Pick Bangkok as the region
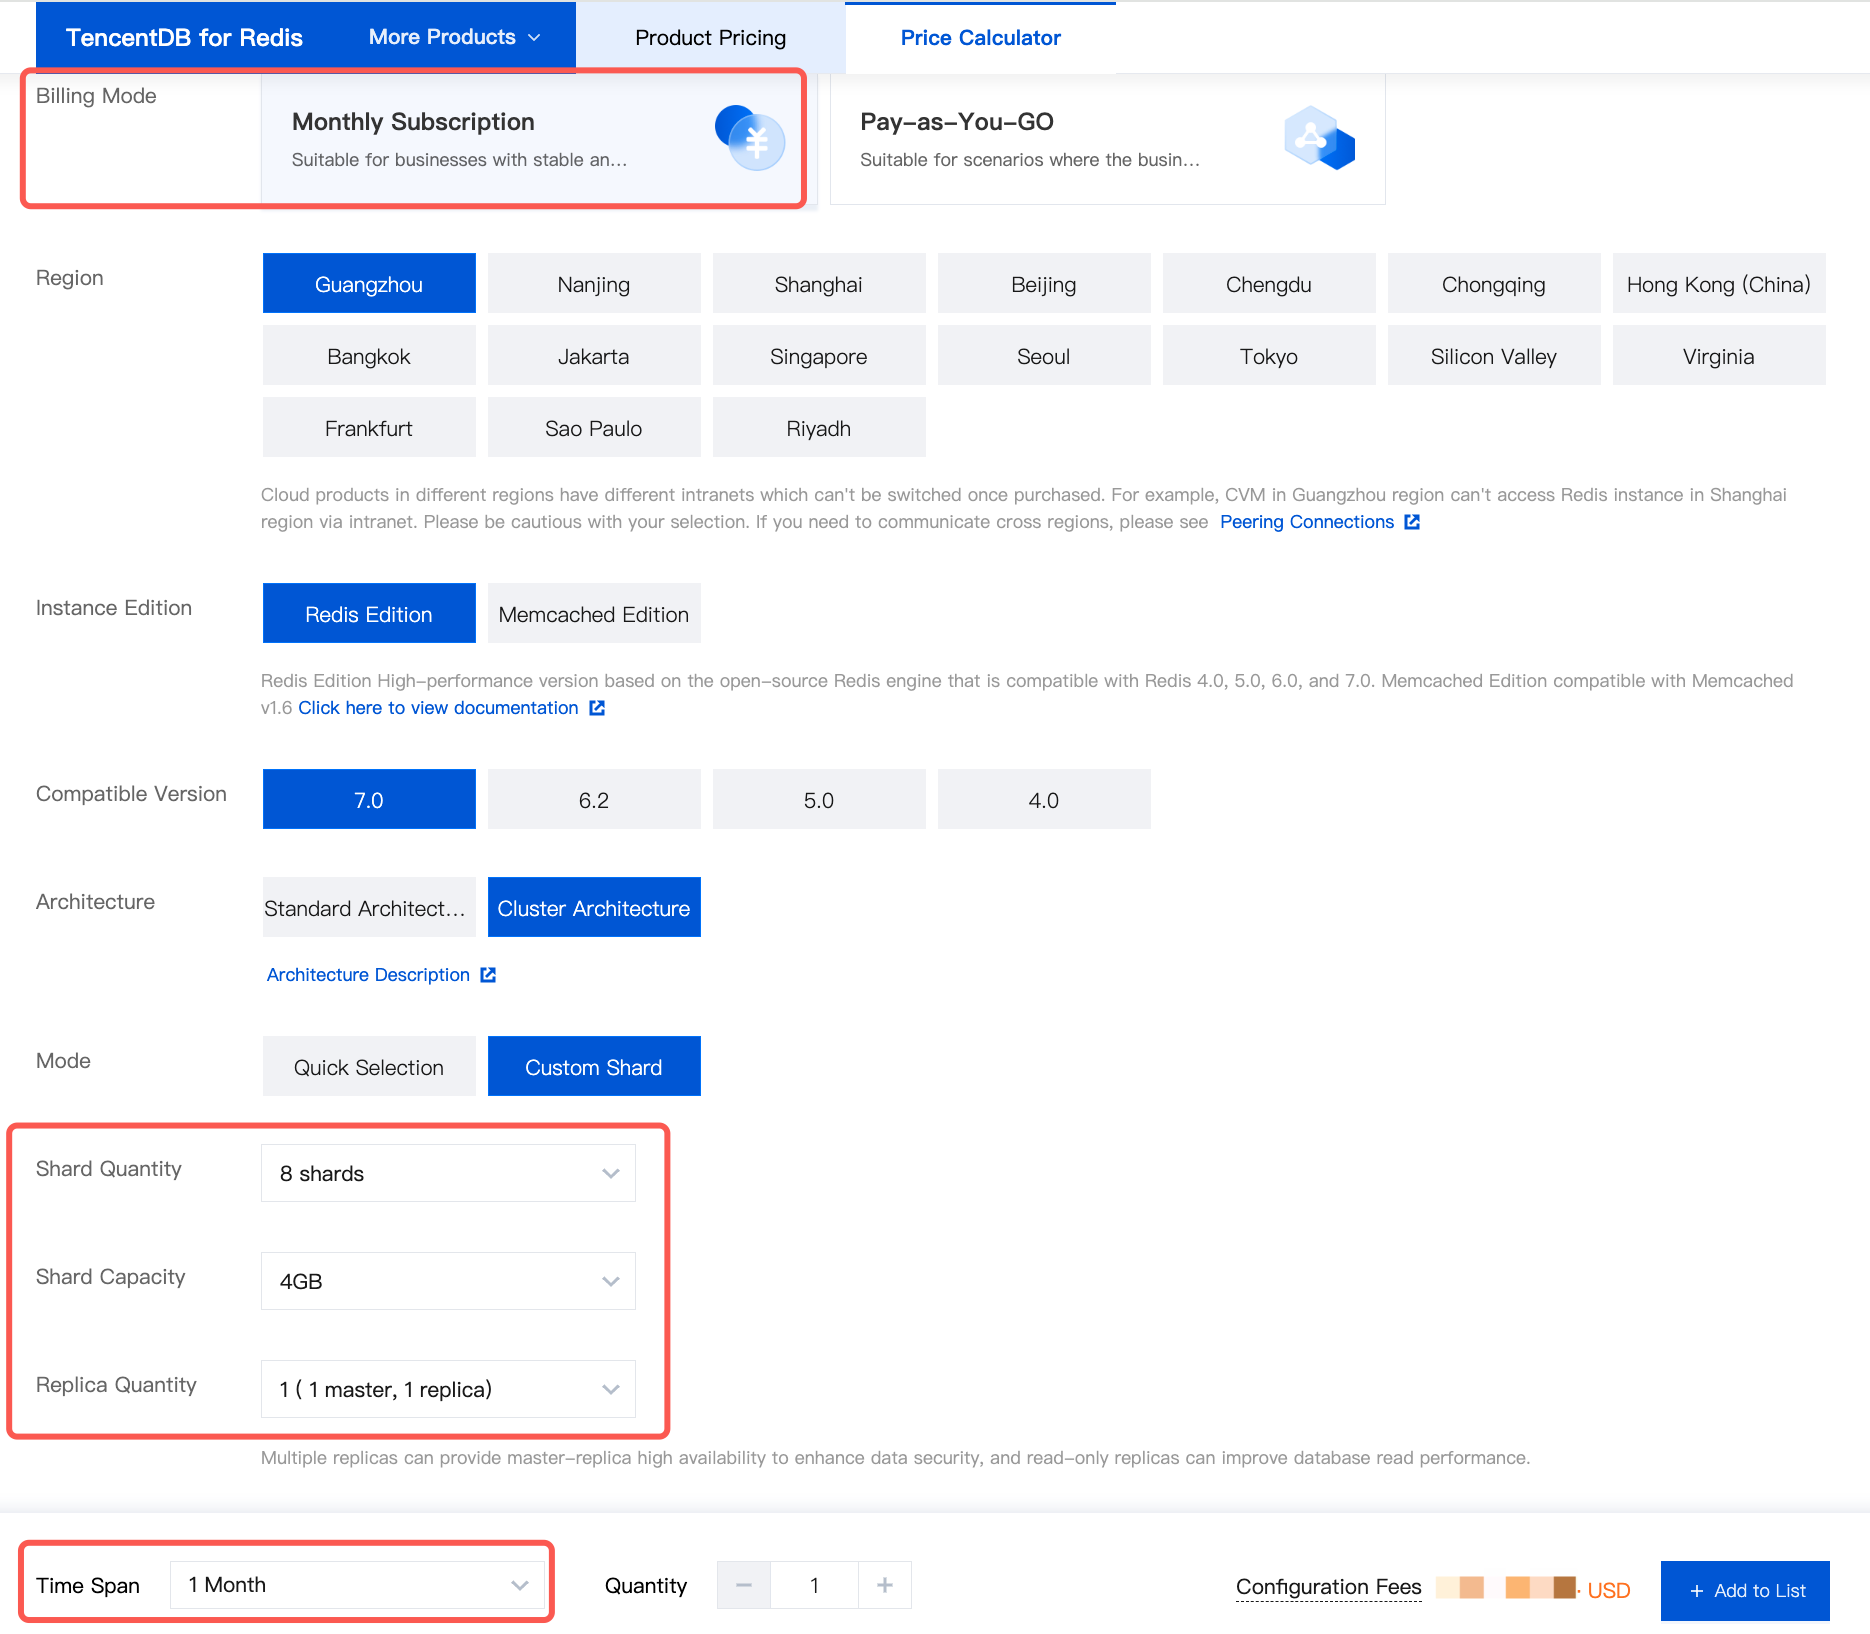1870x1634 pixels. tap(369, 356)
